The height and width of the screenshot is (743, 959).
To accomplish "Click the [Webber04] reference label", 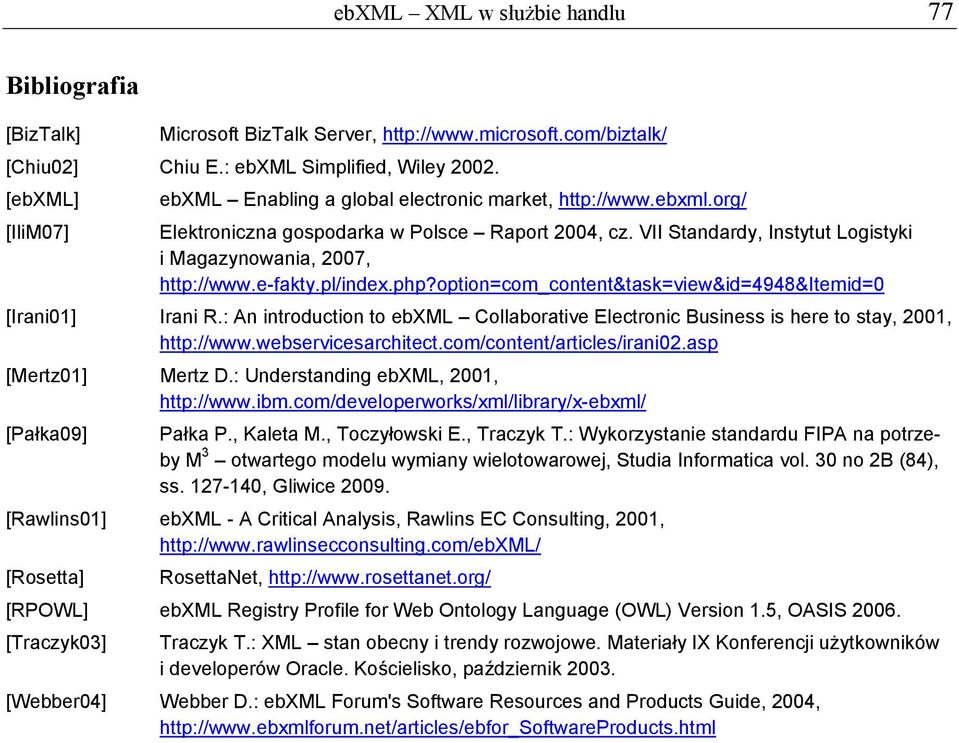I will pyautogui.click(x=56, y=701).
